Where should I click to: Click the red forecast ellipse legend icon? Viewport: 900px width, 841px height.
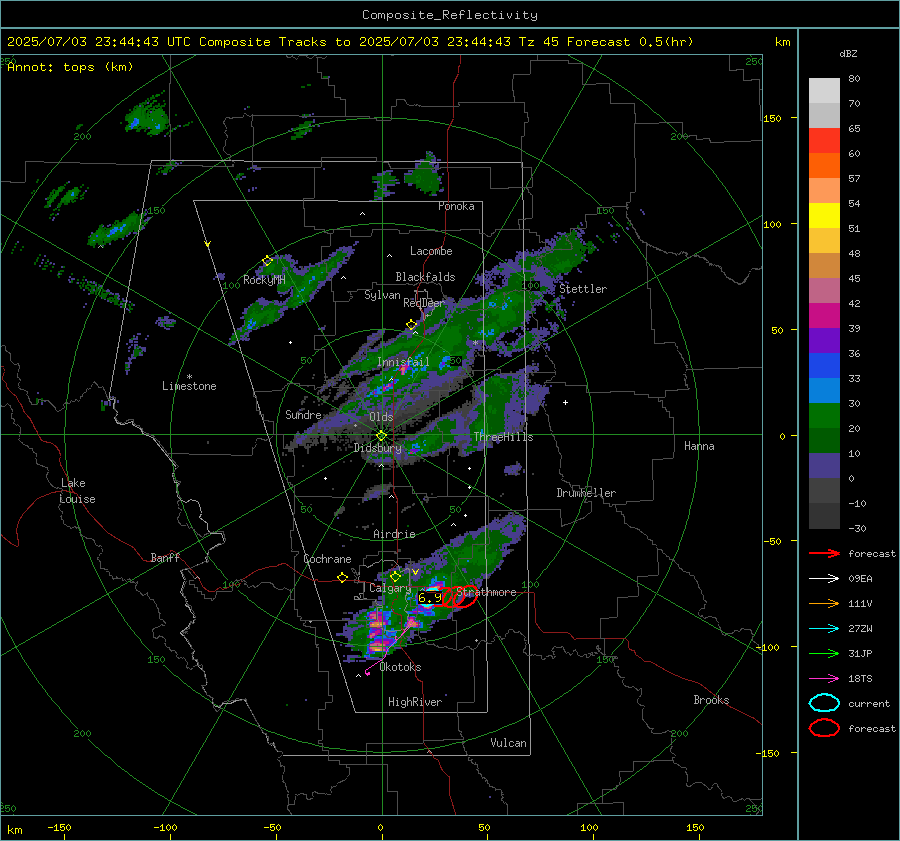point(824,728)
